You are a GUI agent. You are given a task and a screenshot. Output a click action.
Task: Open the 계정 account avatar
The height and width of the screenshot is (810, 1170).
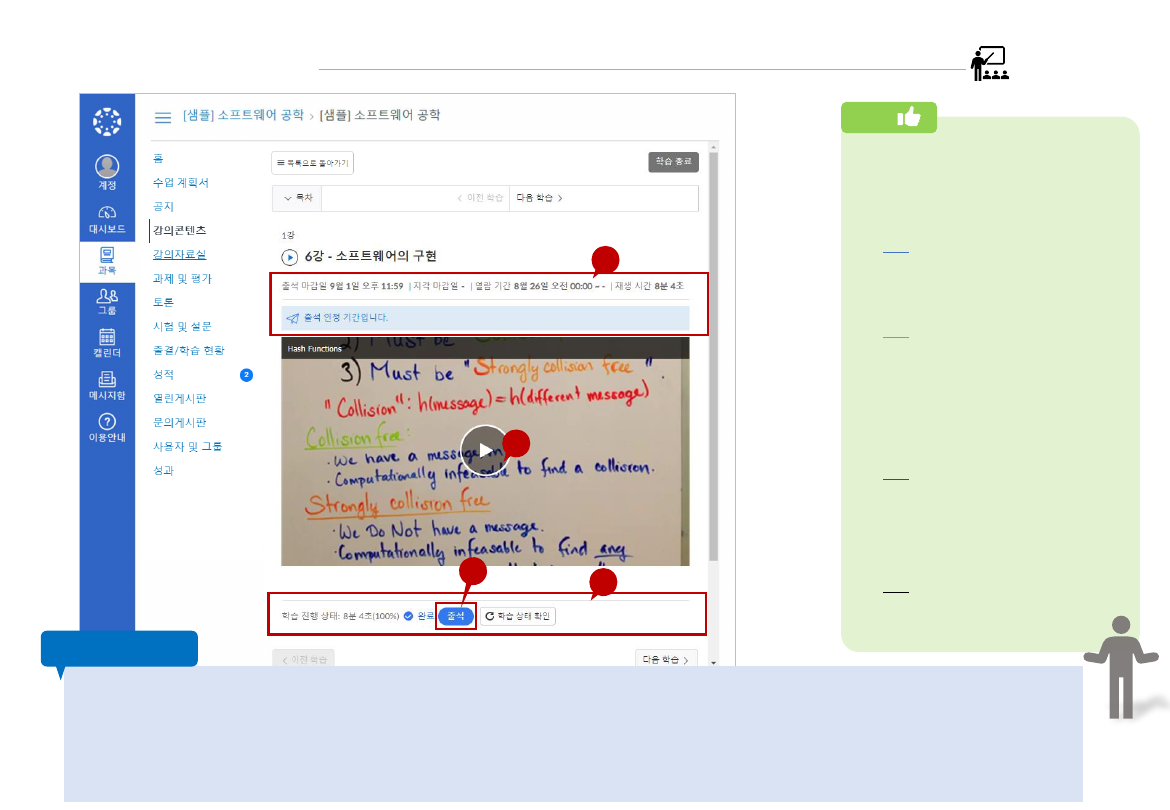107,167
